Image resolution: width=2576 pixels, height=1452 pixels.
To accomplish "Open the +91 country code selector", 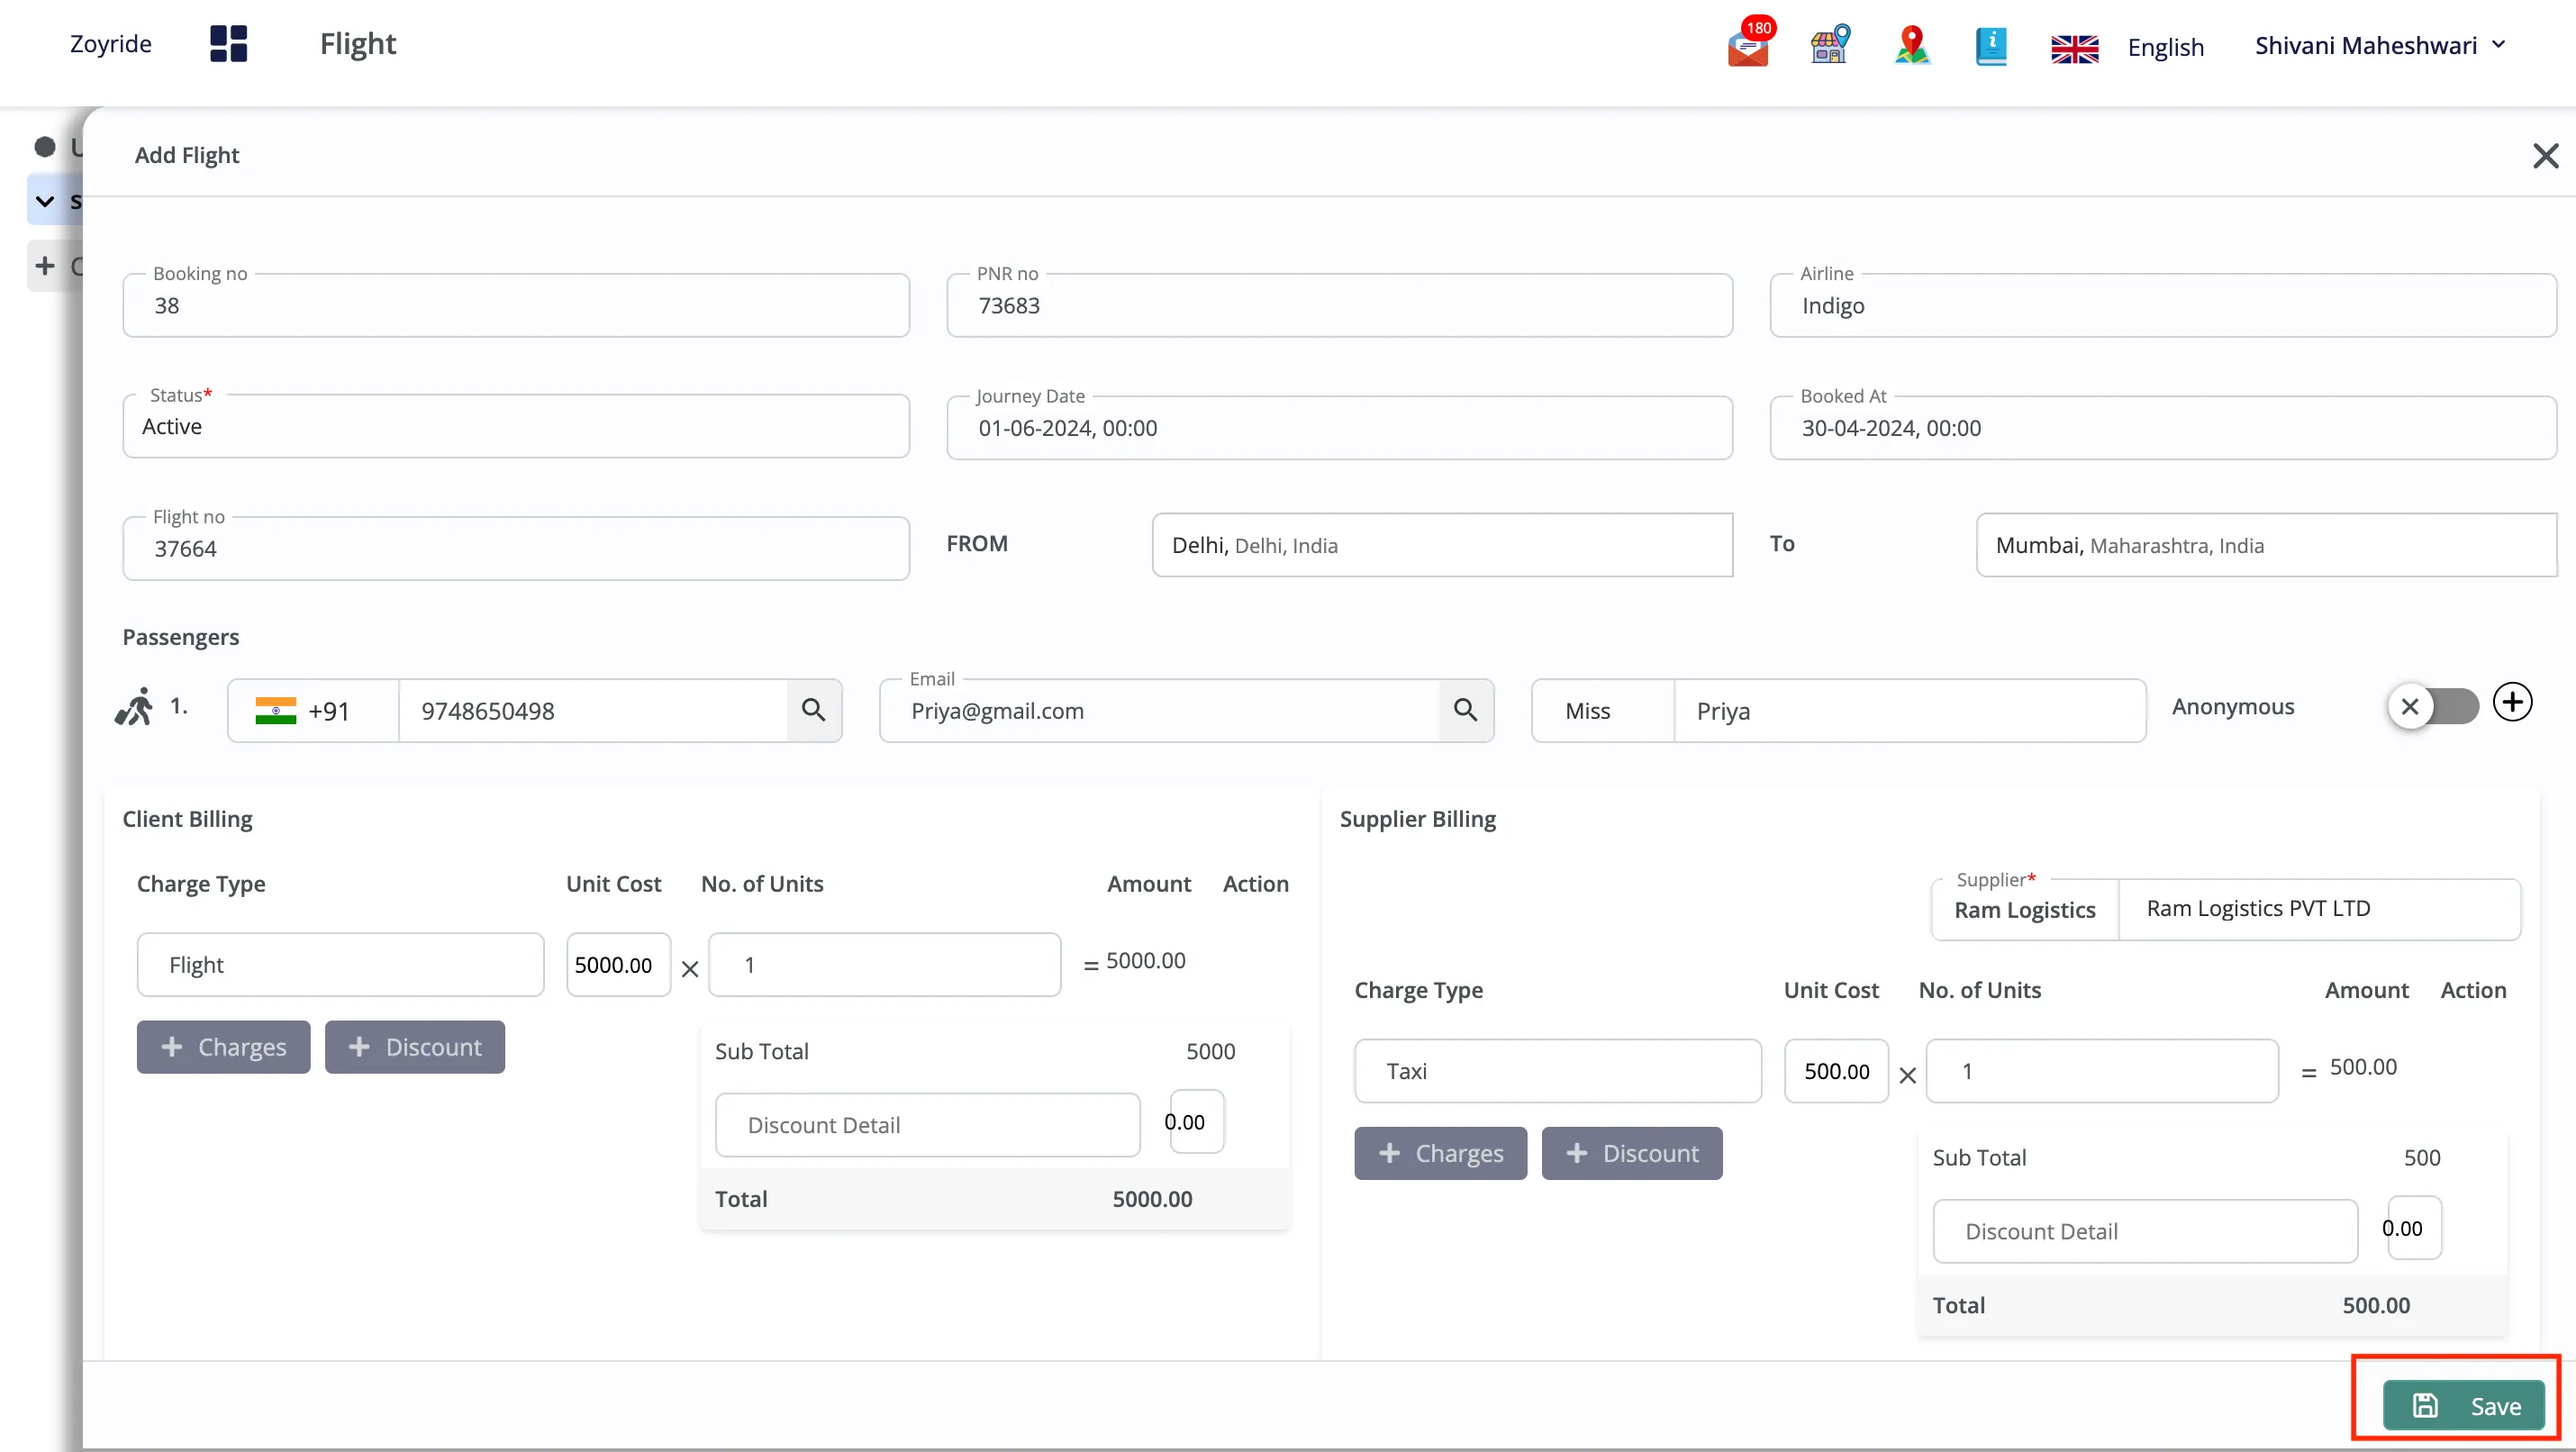I will tap(313, 710).
